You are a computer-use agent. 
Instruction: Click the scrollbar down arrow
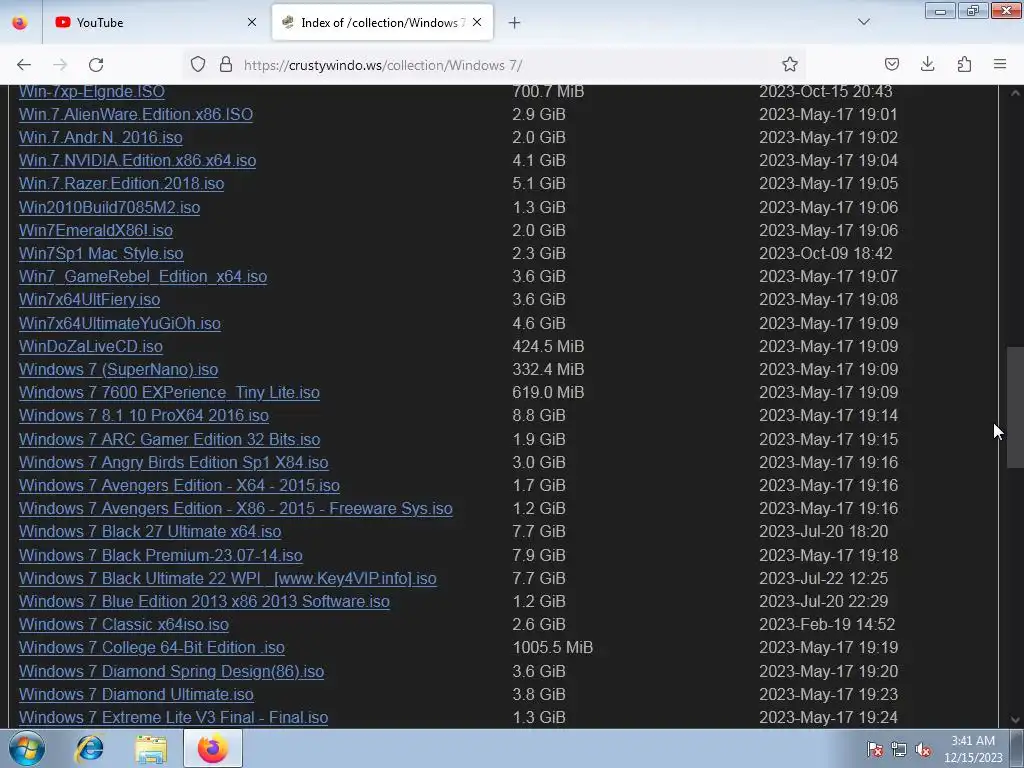(1015, 720)
